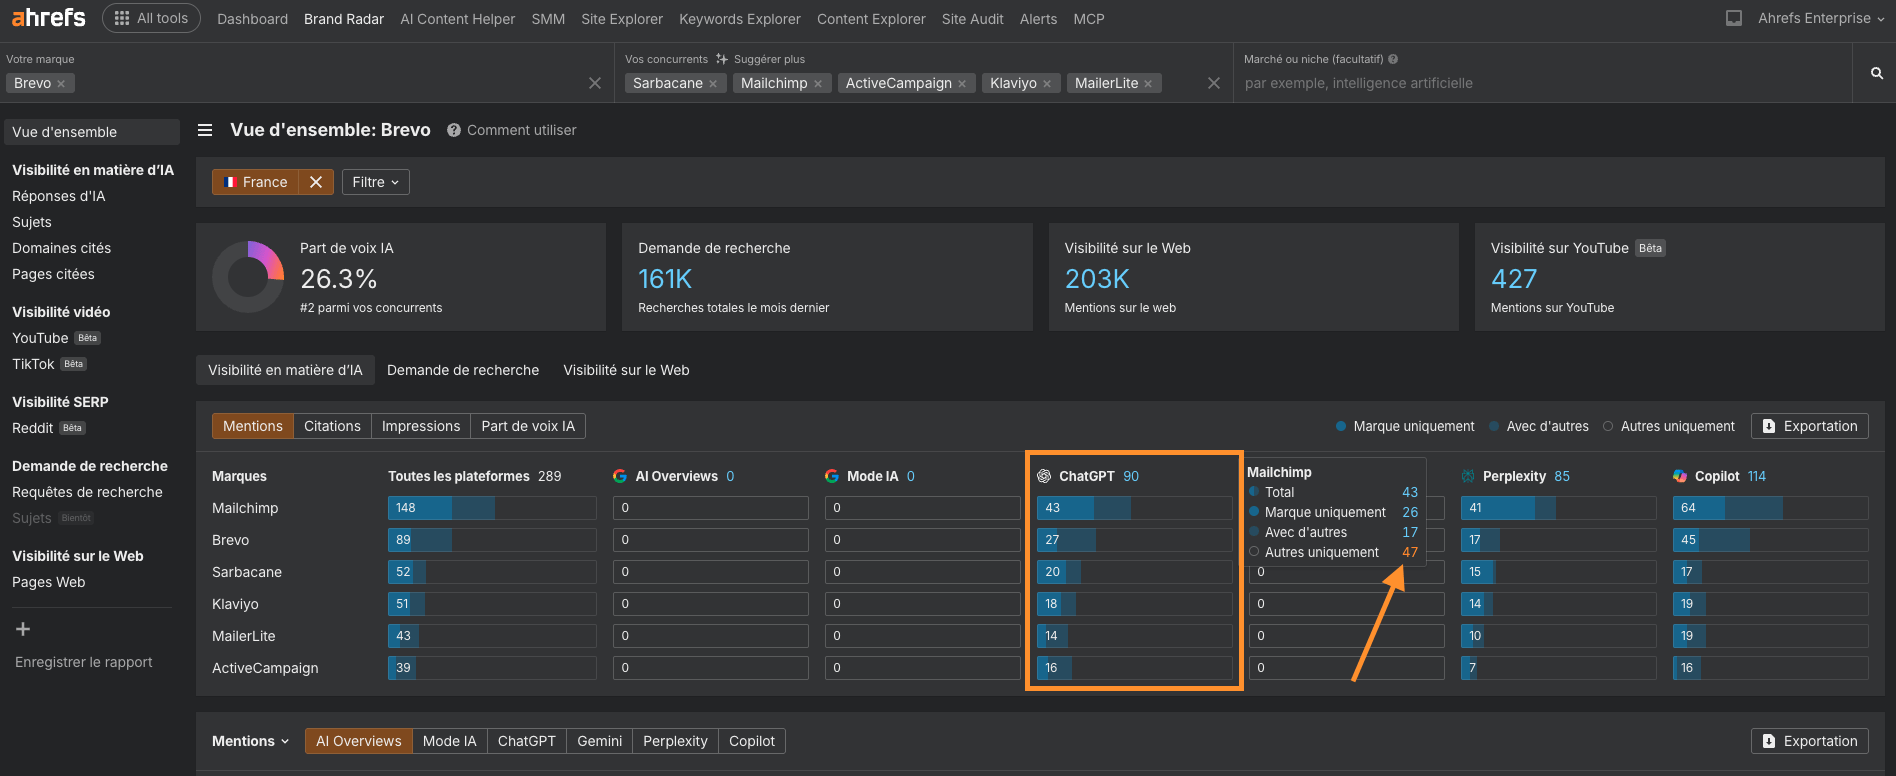Open Reddit Bêta in the sidebar
Viewport: 1896px width, 776px height.
[x=48, y=428]
